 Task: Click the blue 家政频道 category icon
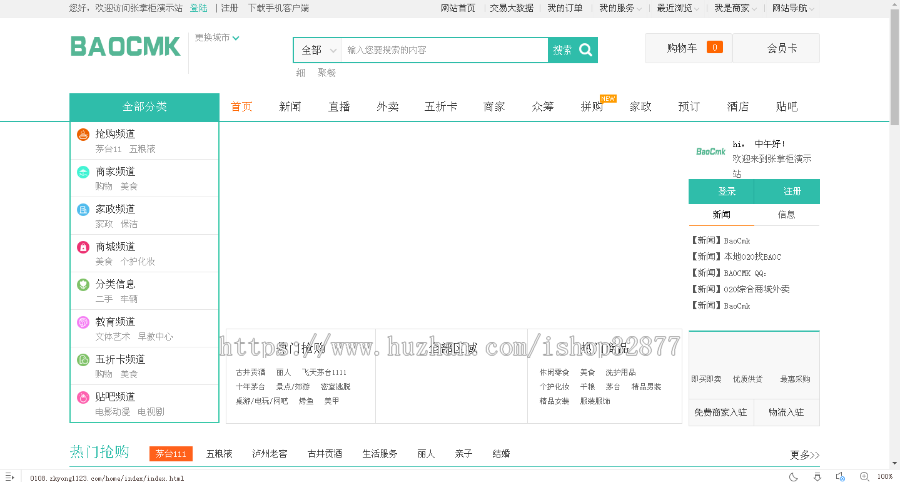pos(83,209)
